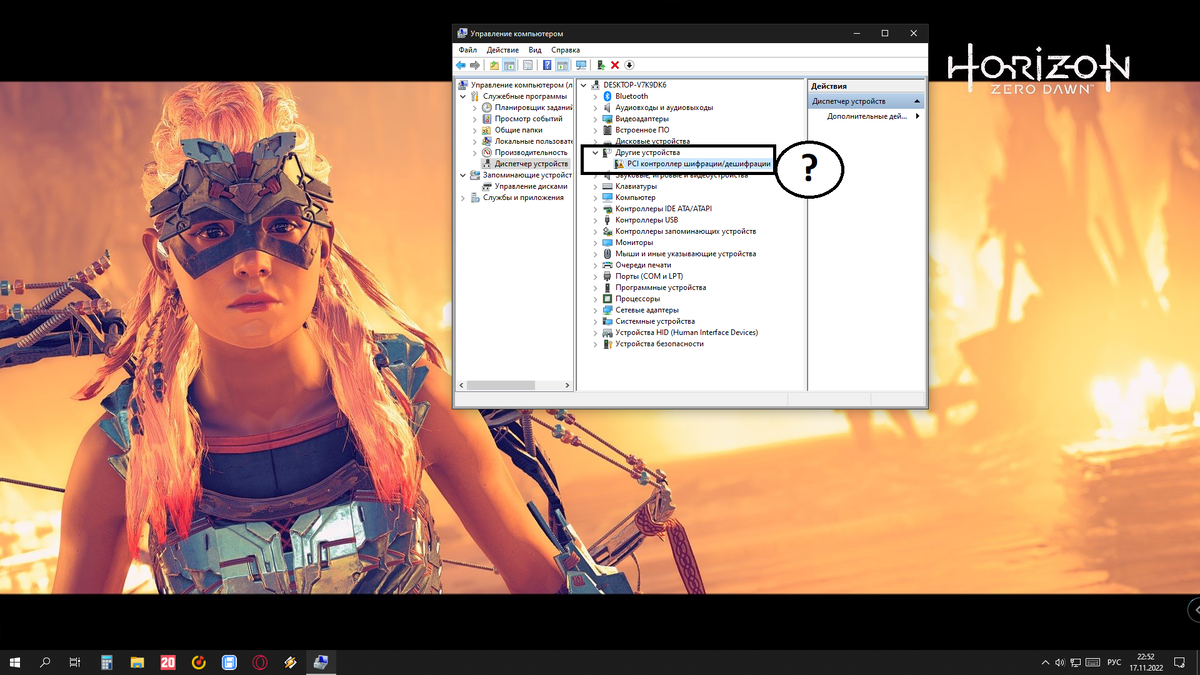
Task: Open the notification center icon
Action: coord(1181,663)
